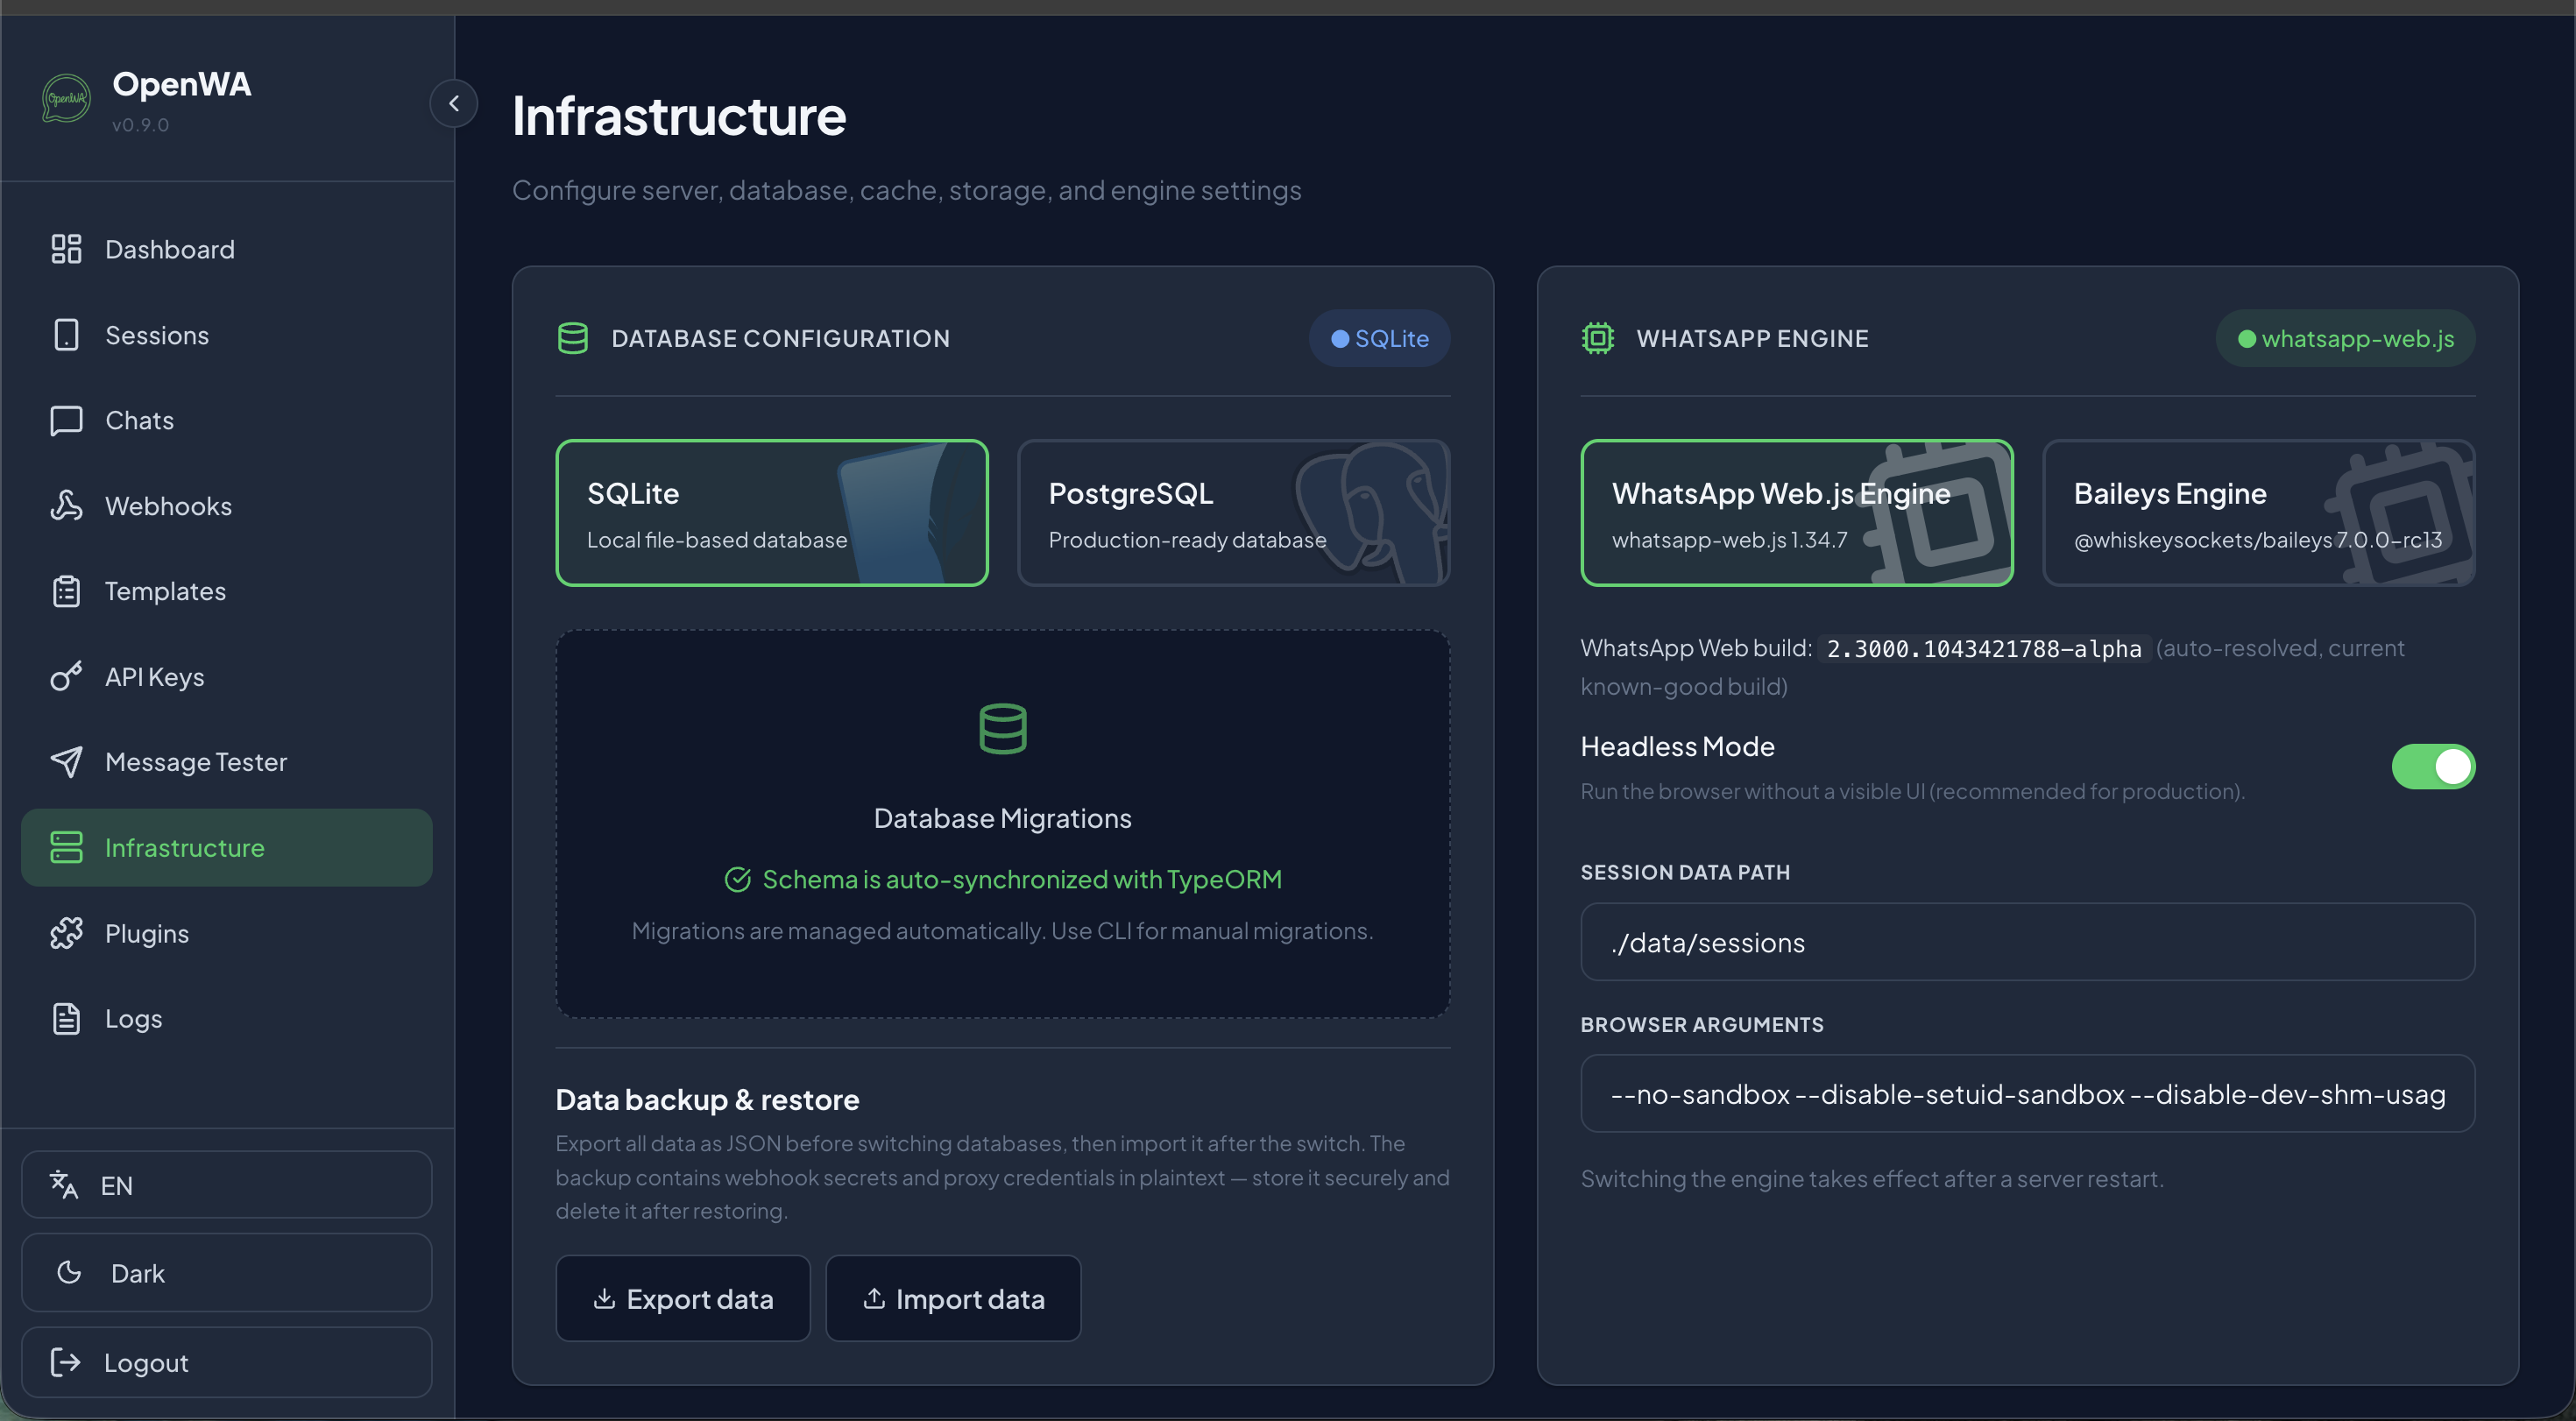Click the schema synchronized check icon
Image resolution: width=2576 pixels, height=1421 pixels.
737,879
